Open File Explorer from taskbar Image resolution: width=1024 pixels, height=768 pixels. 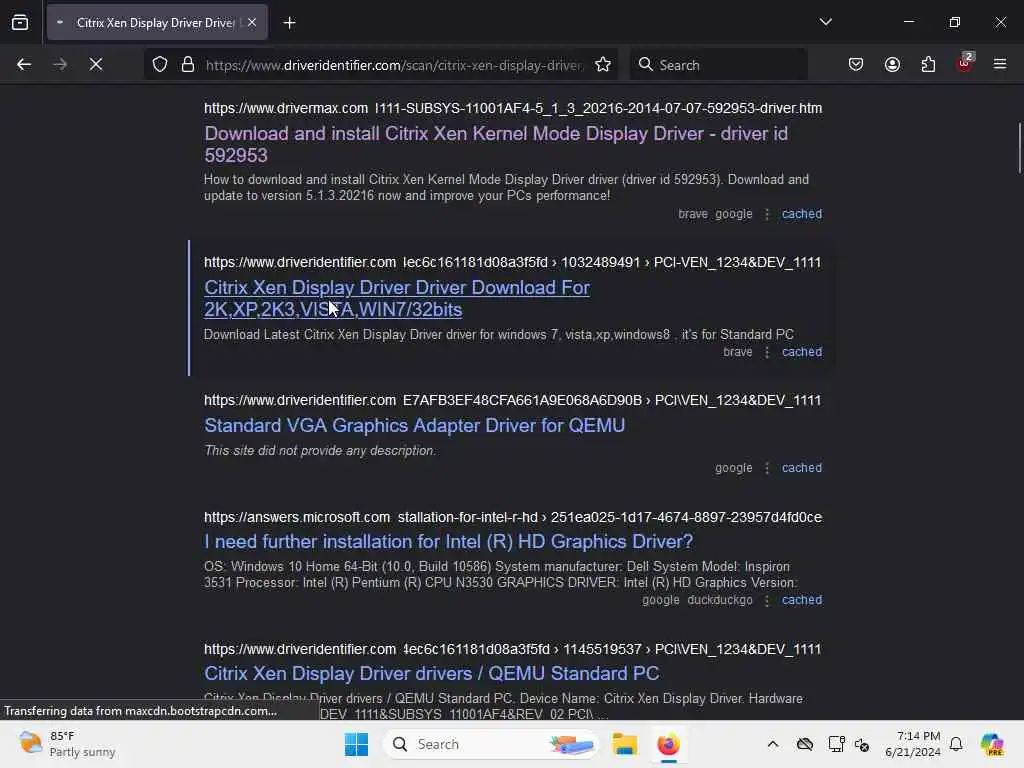pyautogui.click(x=625, y=744)
